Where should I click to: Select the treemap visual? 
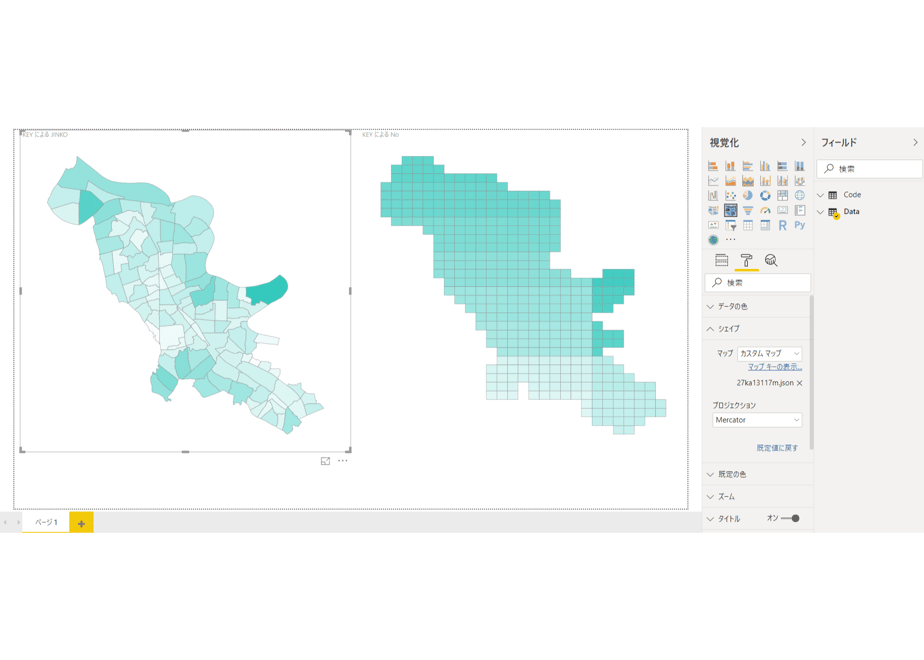(782, 195)
